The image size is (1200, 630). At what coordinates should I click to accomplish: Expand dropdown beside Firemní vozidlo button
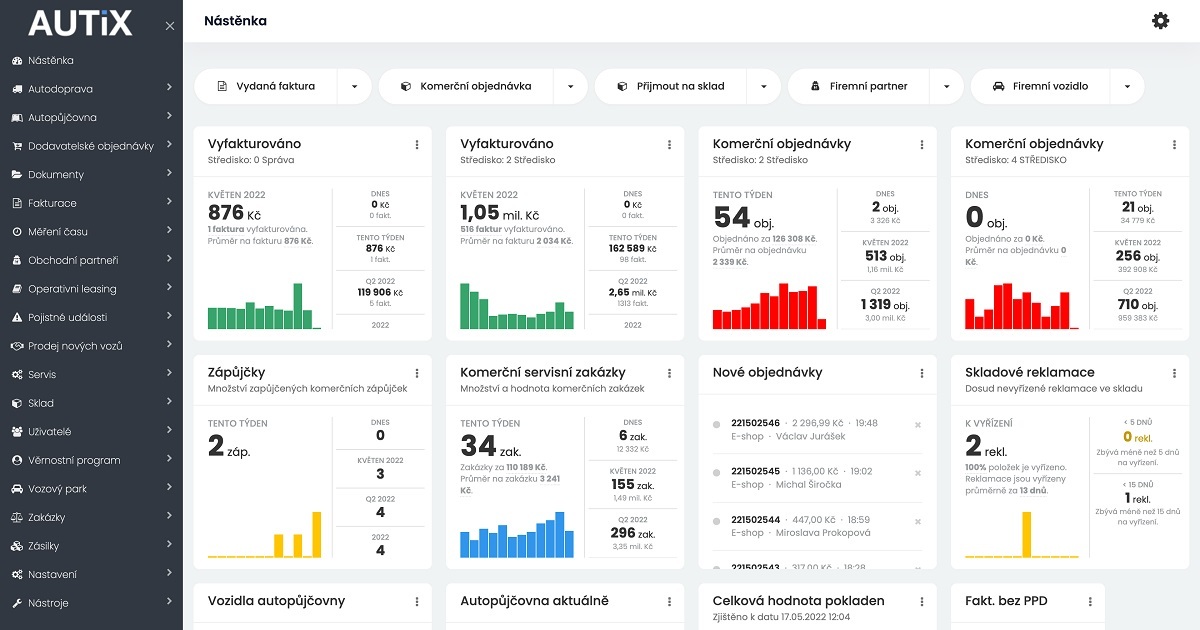[x=1127, y=87]
